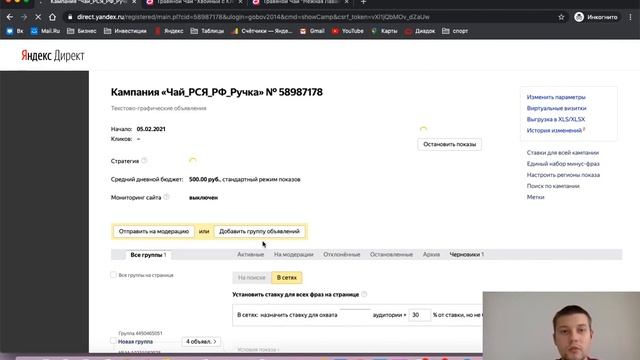The width and height of the screenshot is (640, 360).
Task: Open the YouTube bookmark
Action: point(348,31)
